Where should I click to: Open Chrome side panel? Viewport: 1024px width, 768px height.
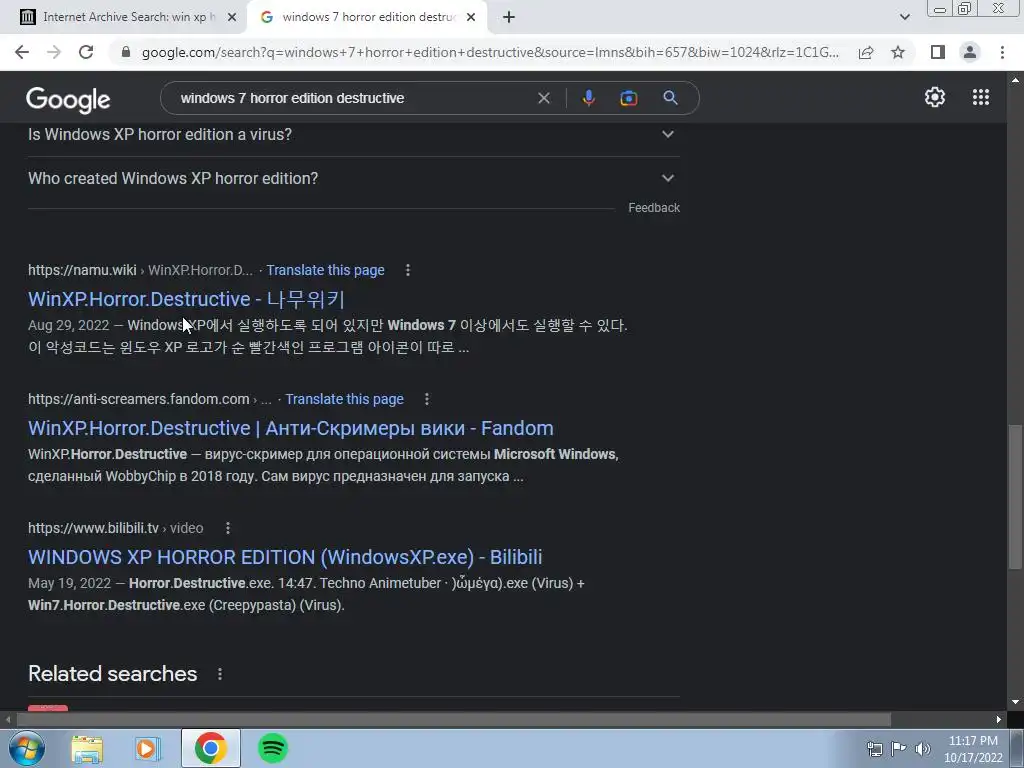click(x=938, y=52)
